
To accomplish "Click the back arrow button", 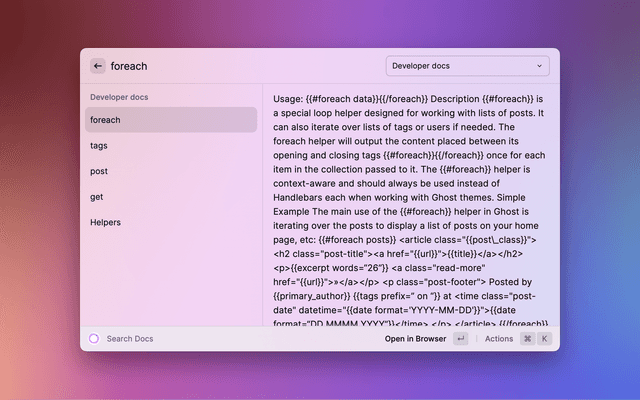I will coord(97,66).
